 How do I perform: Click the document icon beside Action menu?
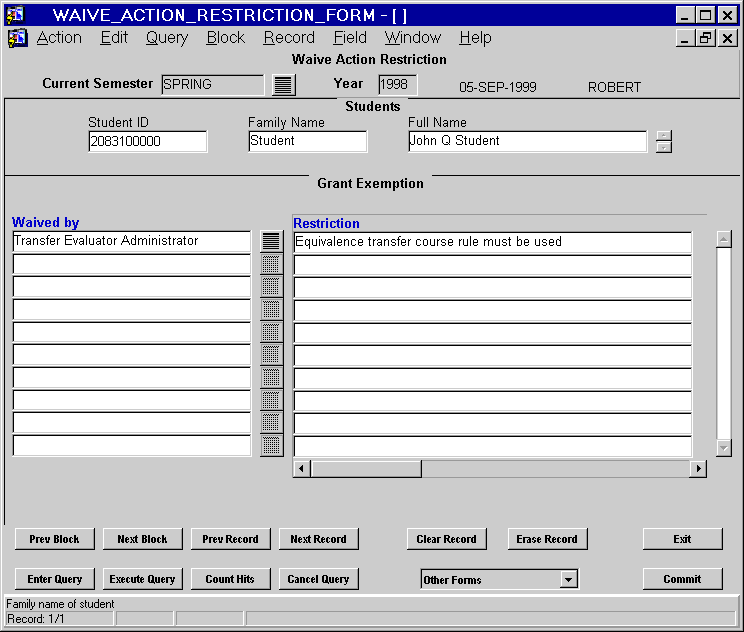(x=17, y=38)
